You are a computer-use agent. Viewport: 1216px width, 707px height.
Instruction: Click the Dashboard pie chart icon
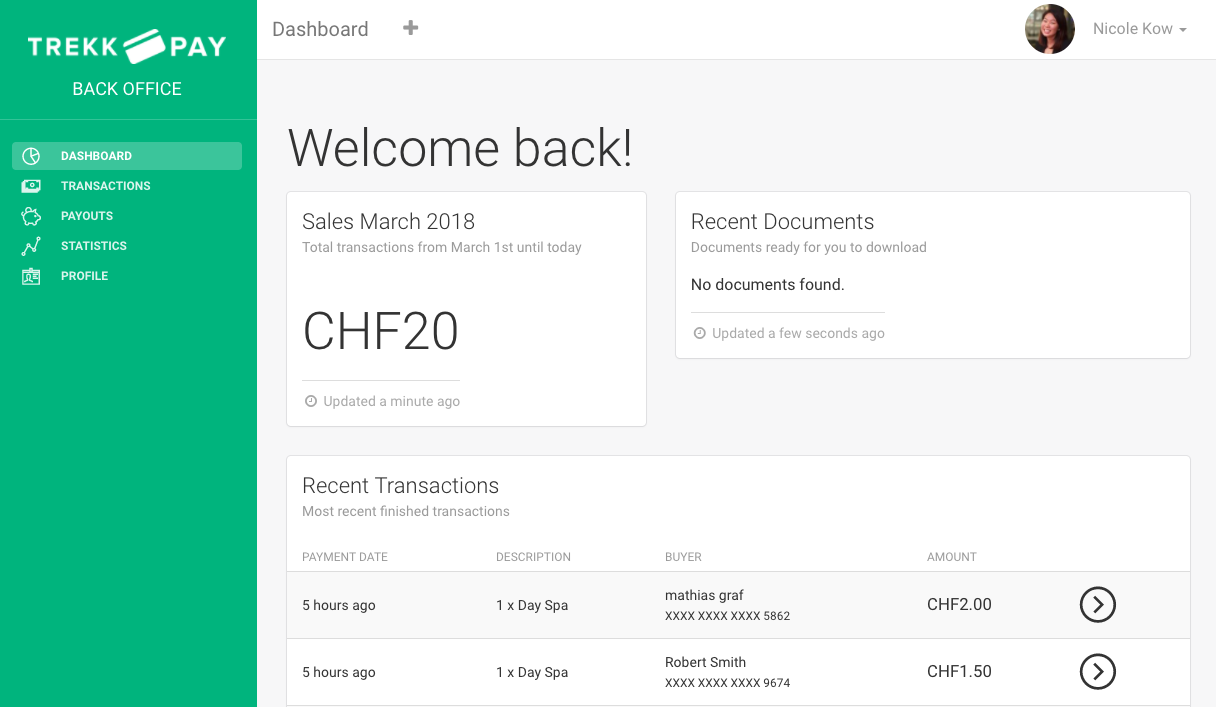(x=31, y=156)
